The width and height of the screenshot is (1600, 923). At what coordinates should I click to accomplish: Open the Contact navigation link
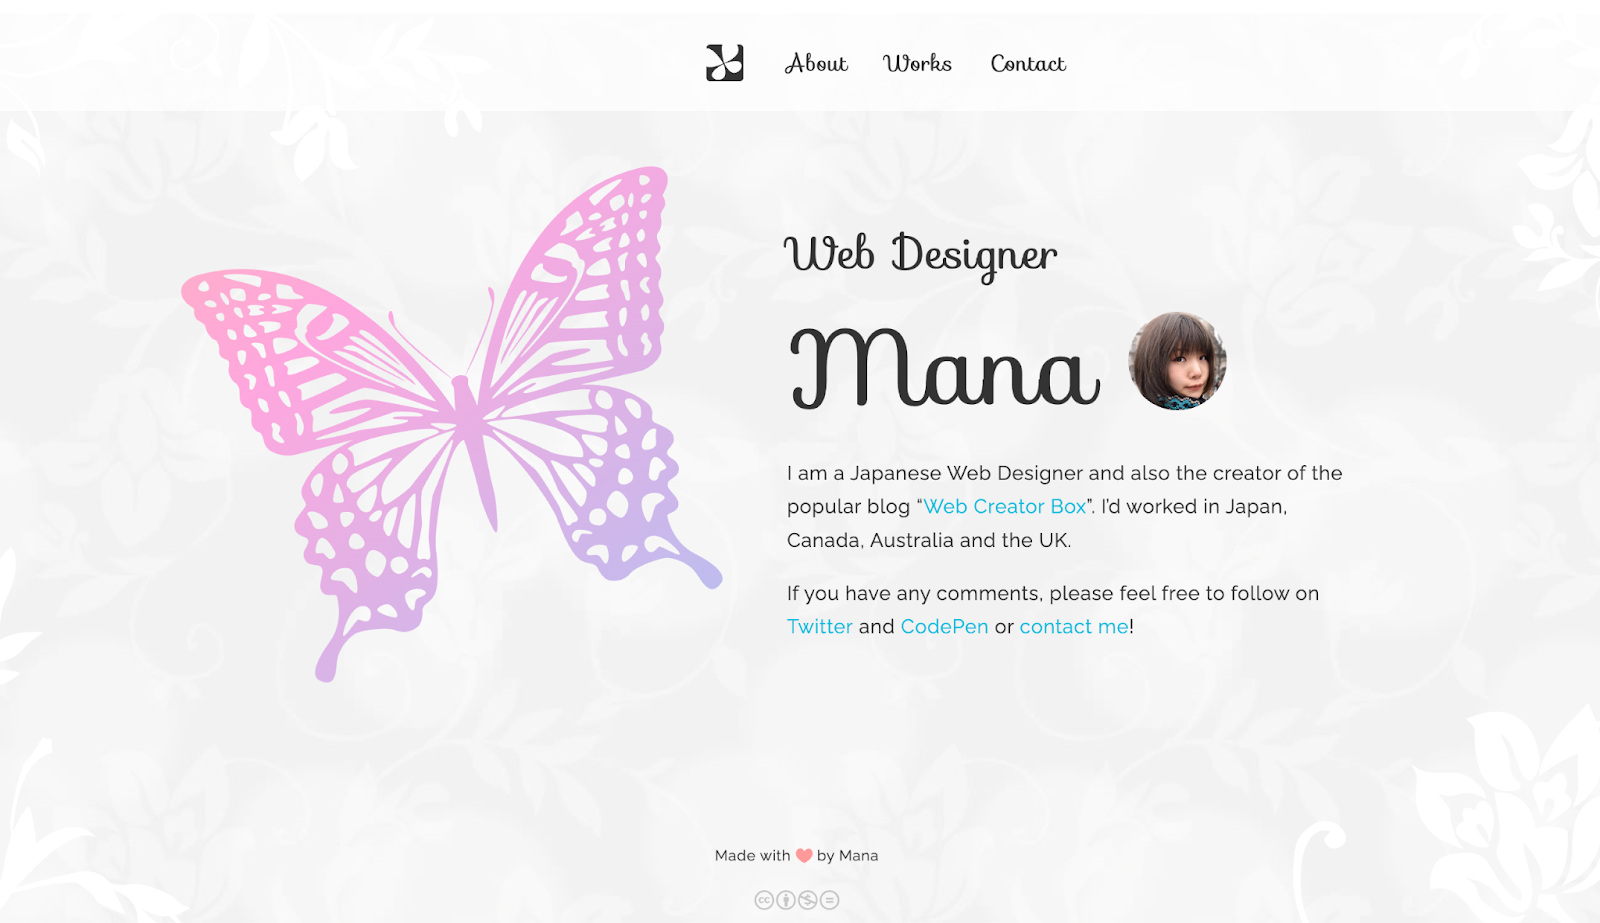tap(1028, 63)
